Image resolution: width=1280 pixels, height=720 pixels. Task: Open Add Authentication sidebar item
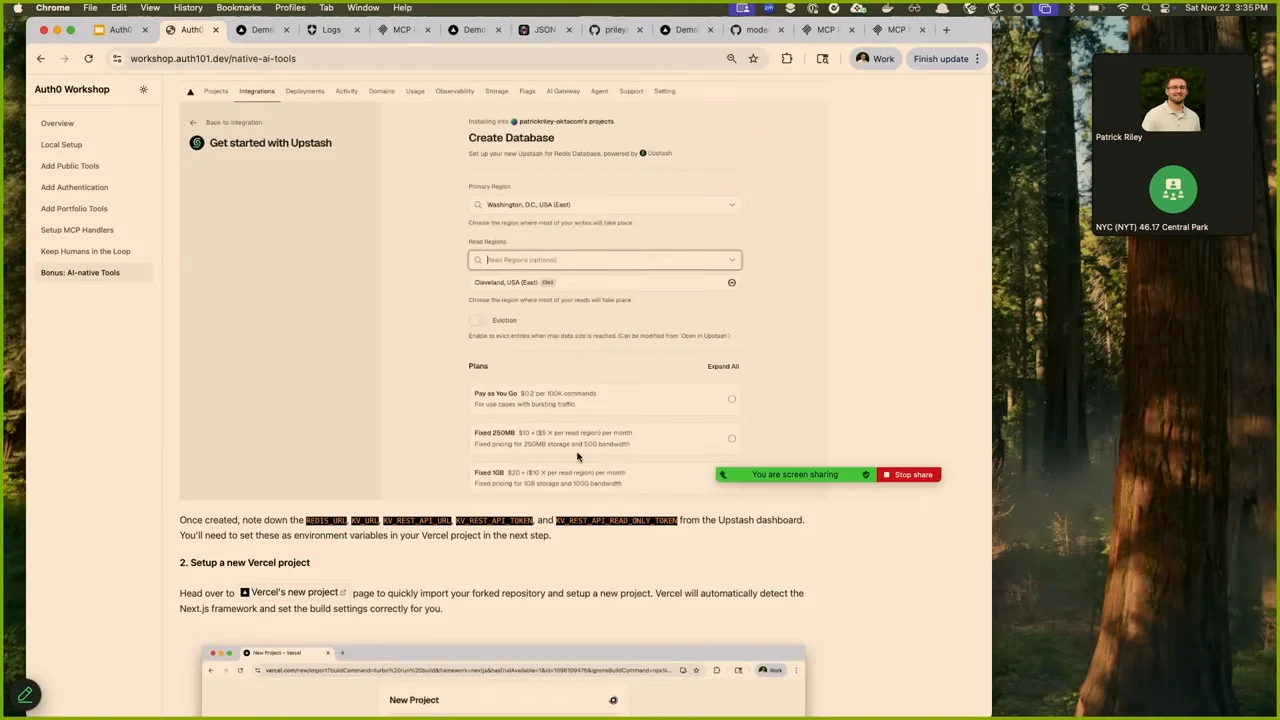click(x=74, y=188)
